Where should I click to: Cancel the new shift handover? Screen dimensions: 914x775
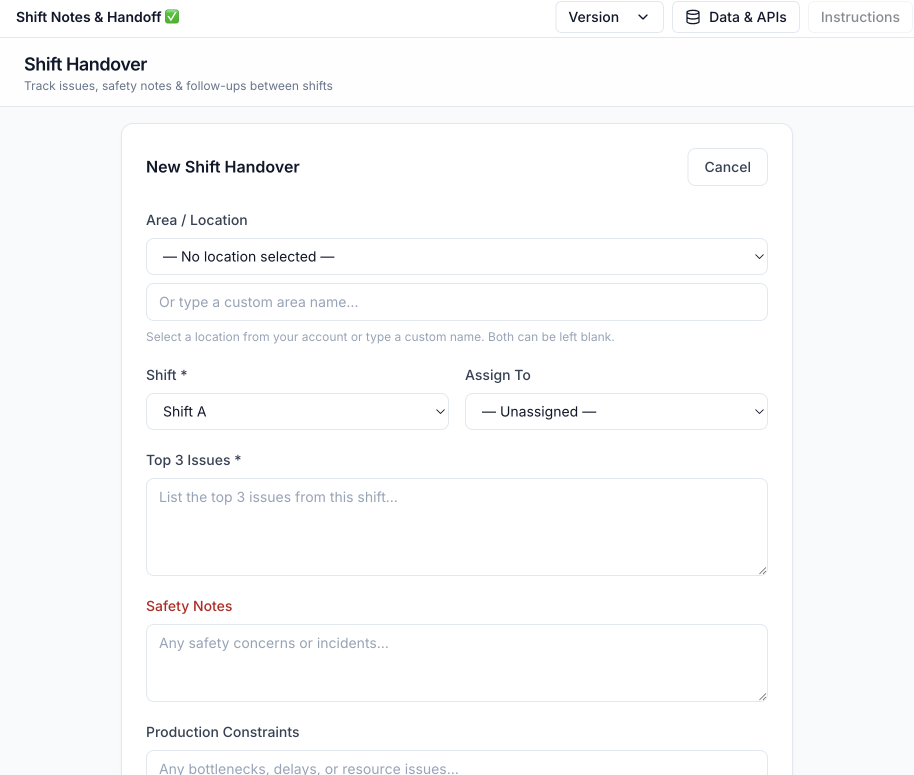click(727, 167)
